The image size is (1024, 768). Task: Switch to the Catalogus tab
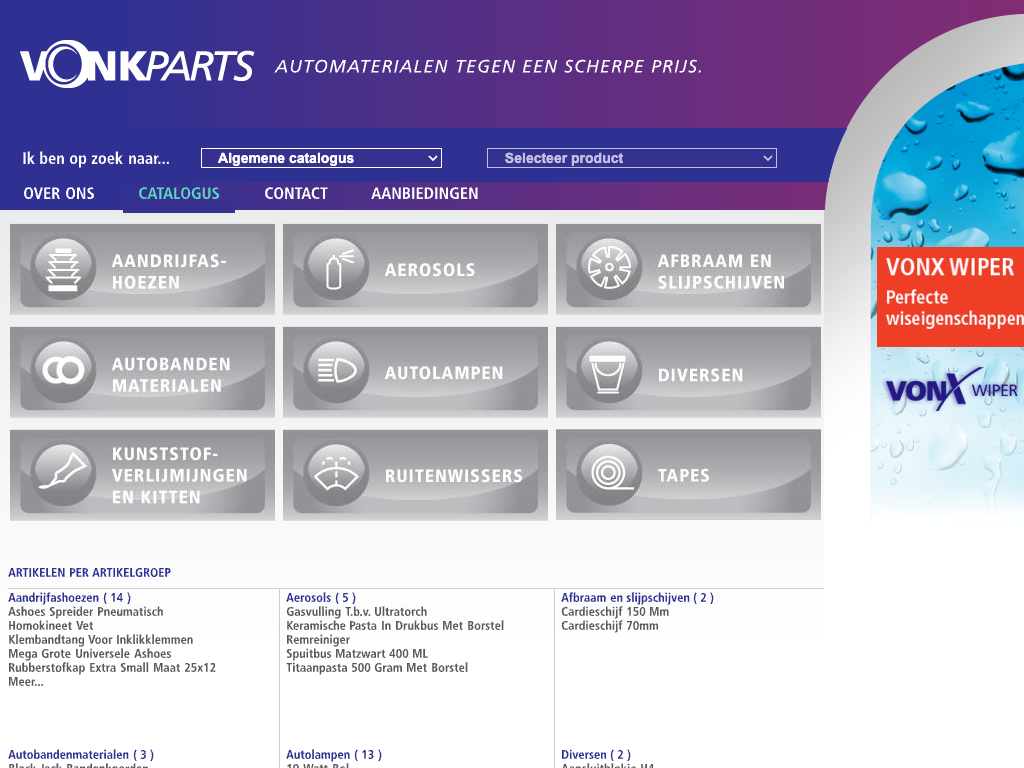point(179,194)
